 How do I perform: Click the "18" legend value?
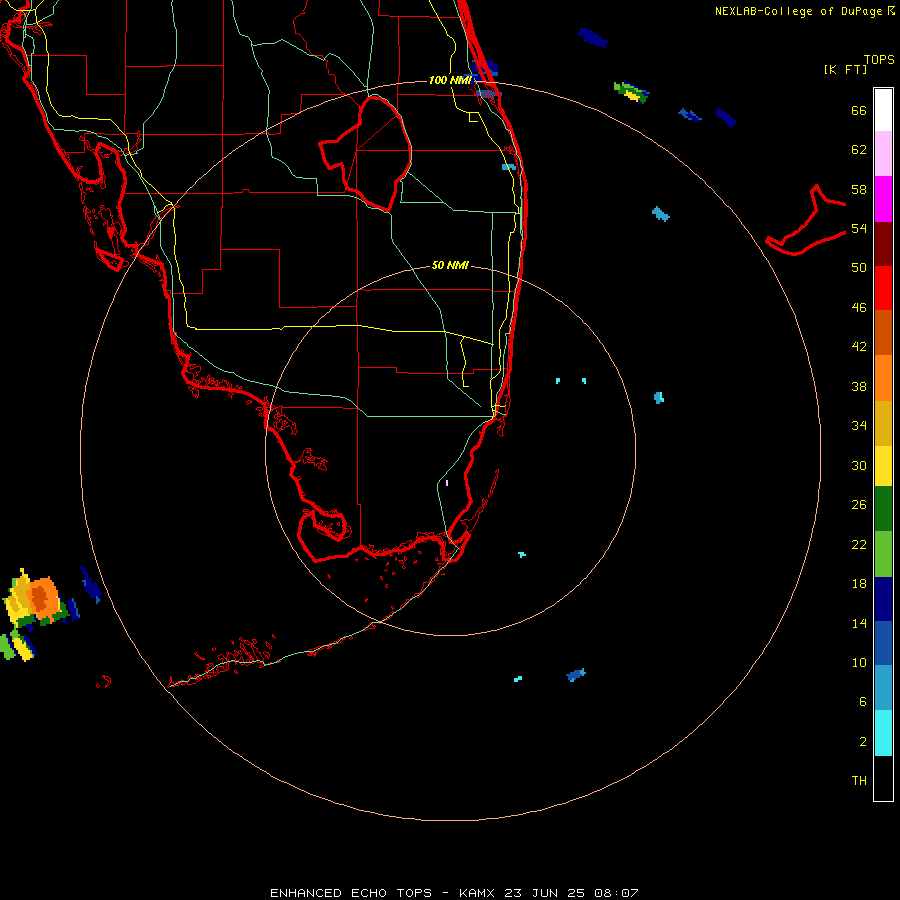click(859, 584)
